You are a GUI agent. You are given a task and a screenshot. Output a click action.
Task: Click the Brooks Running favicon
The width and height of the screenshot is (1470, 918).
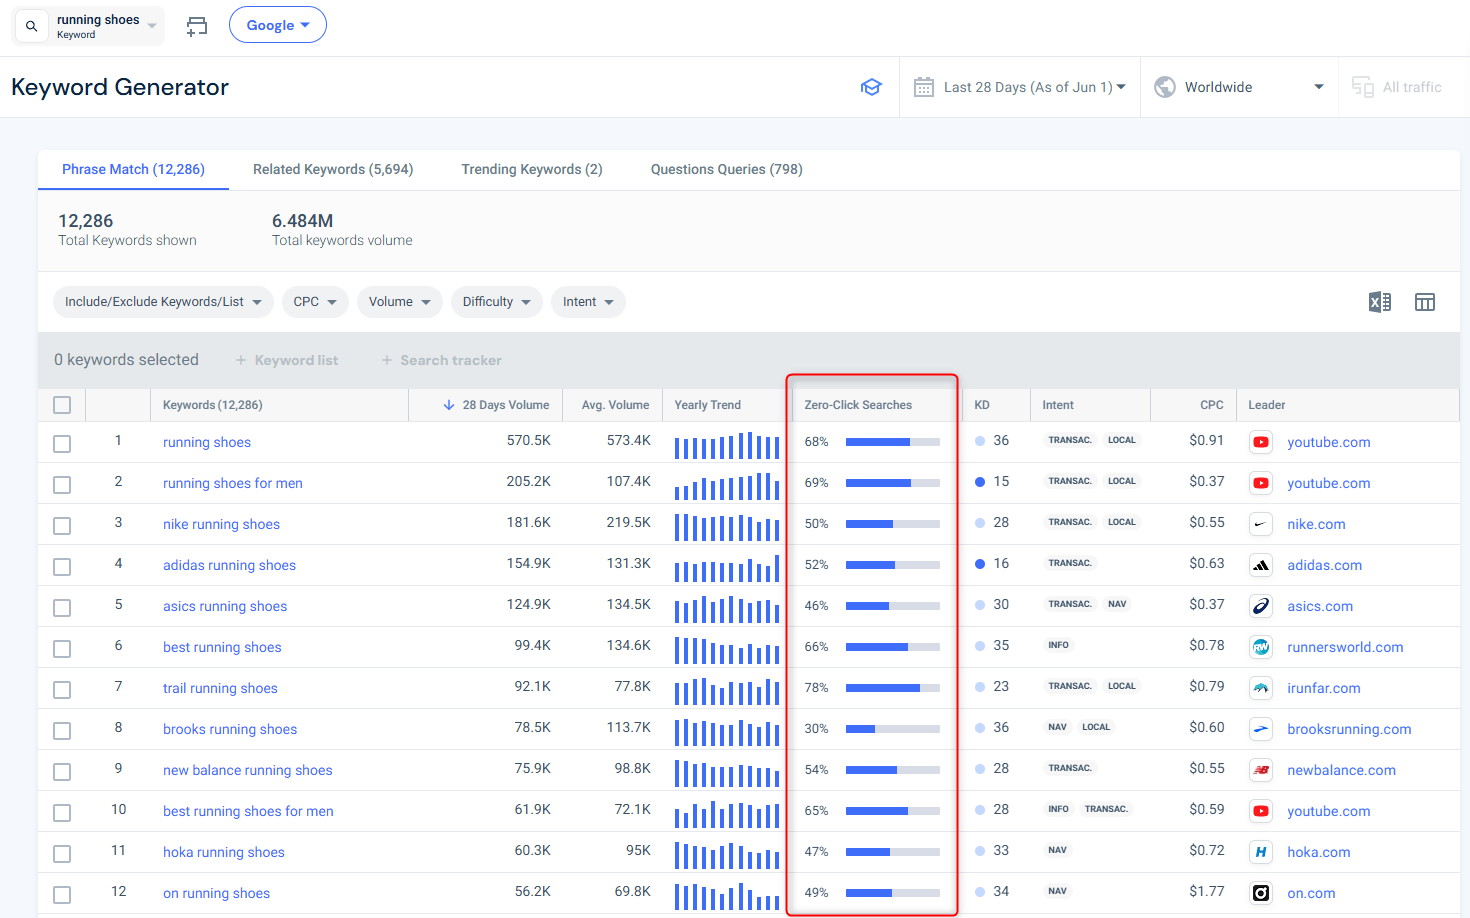[1261, 729]
